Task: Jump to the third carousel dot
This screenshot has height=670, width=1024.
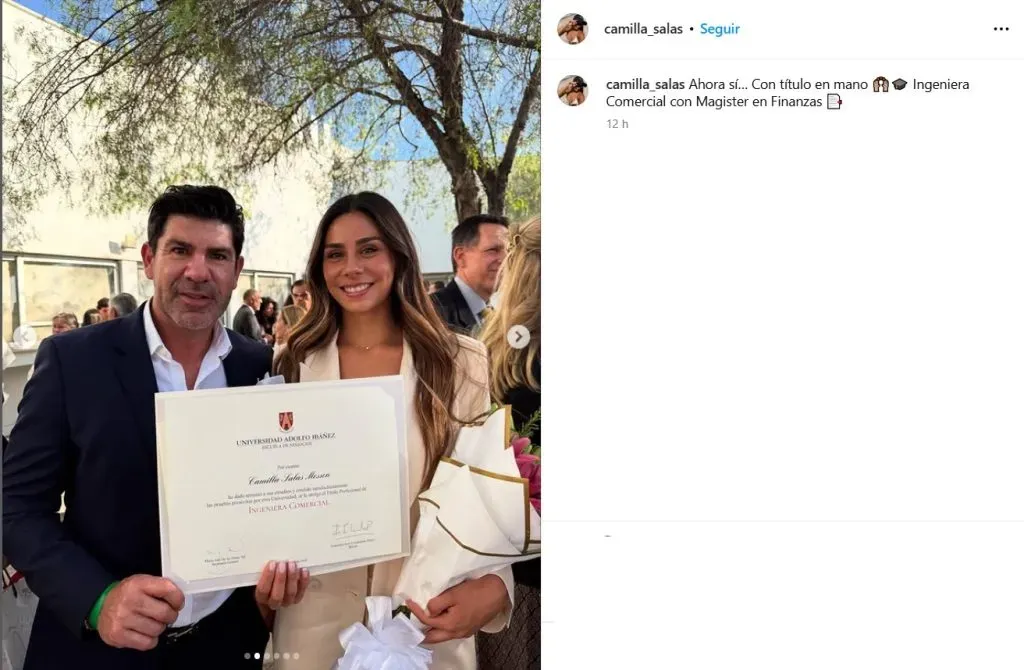Action: coord(266,656)
